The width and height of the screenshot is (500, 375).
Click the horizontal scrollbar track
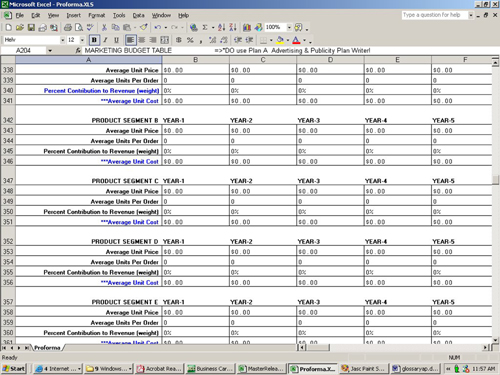coord(406,348)
